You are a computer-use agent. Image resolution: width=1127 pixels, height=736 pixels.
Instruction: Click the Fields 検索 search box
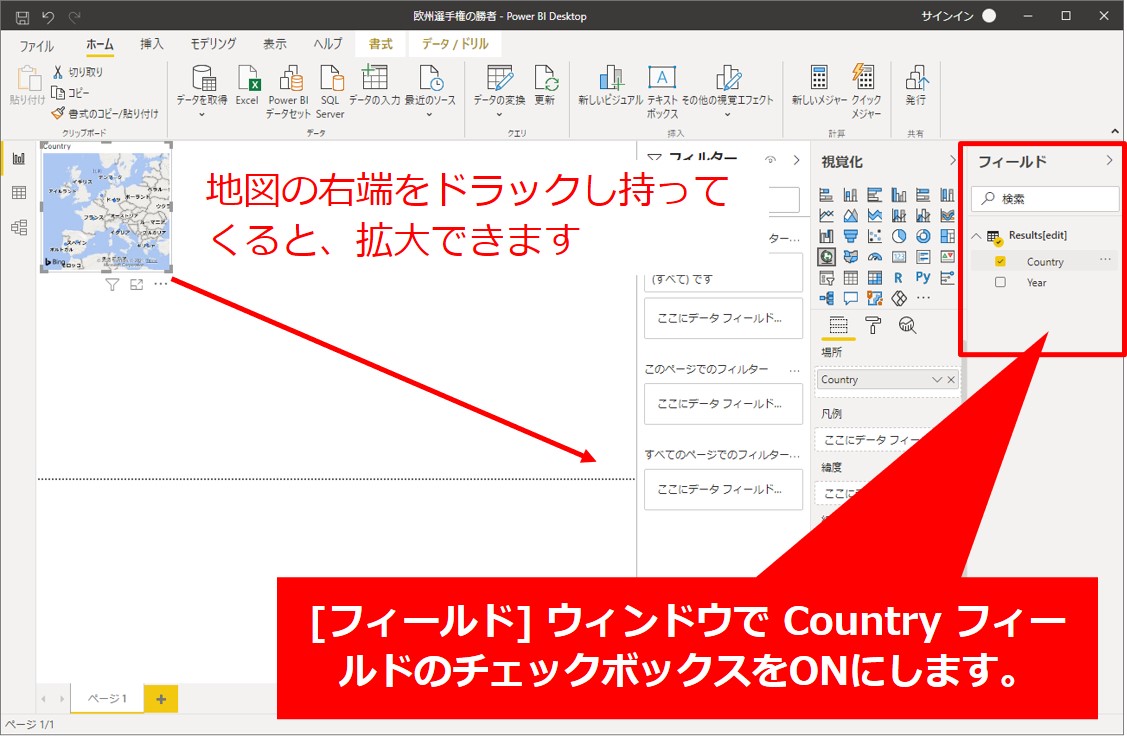1045,199
